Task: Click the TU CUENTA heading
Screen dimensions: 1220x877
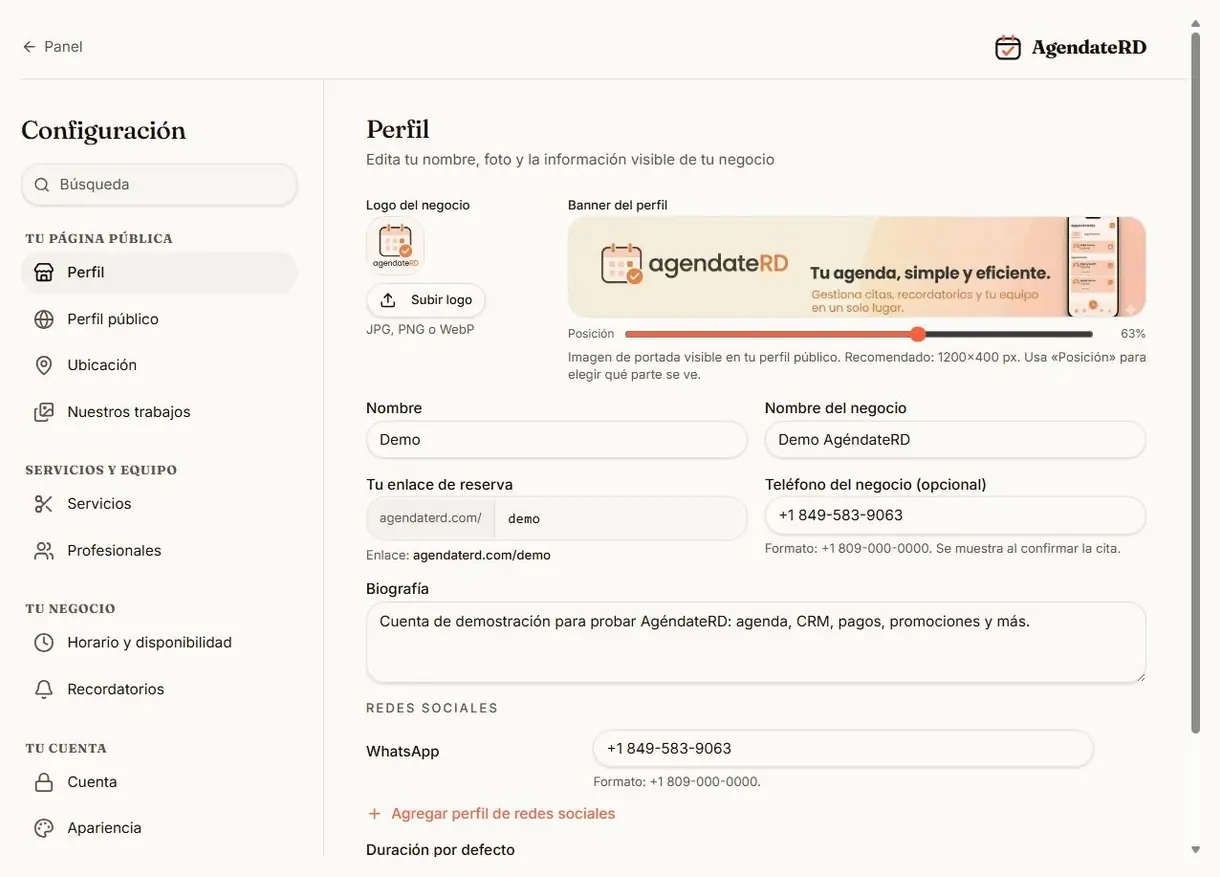Action: (66, 748)
